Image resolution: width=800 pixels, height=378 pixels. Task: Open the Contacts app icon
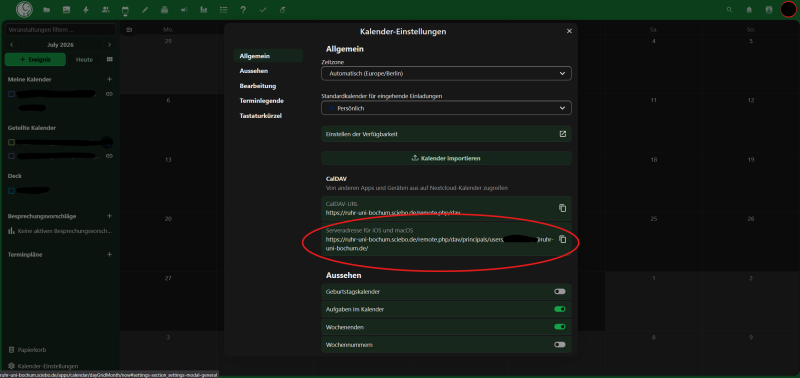tap(106, 10)
